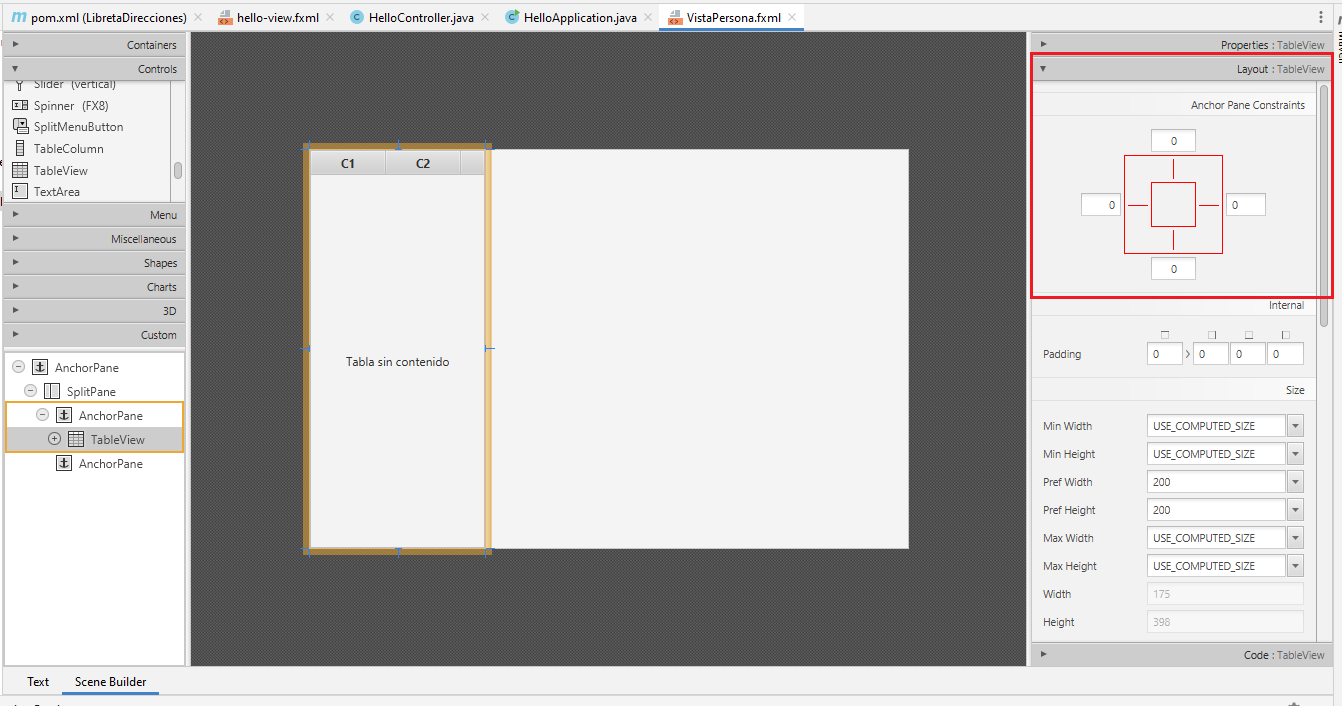Open the editor tabs overflow menu
Image resolution: width=1342 pixels, height=706 pixels.
[1322, 17]
